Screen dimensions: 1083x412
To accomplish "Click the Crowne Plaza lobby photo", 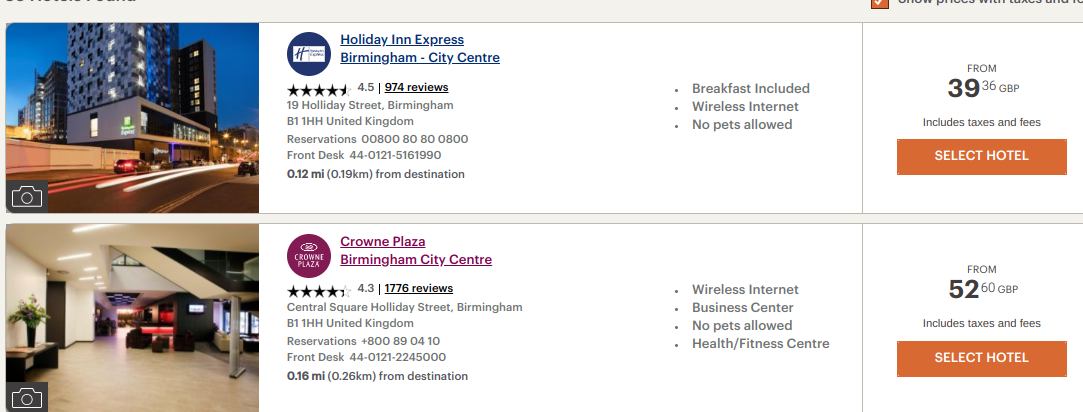I will pyautogui.click(x=132, y=310).
